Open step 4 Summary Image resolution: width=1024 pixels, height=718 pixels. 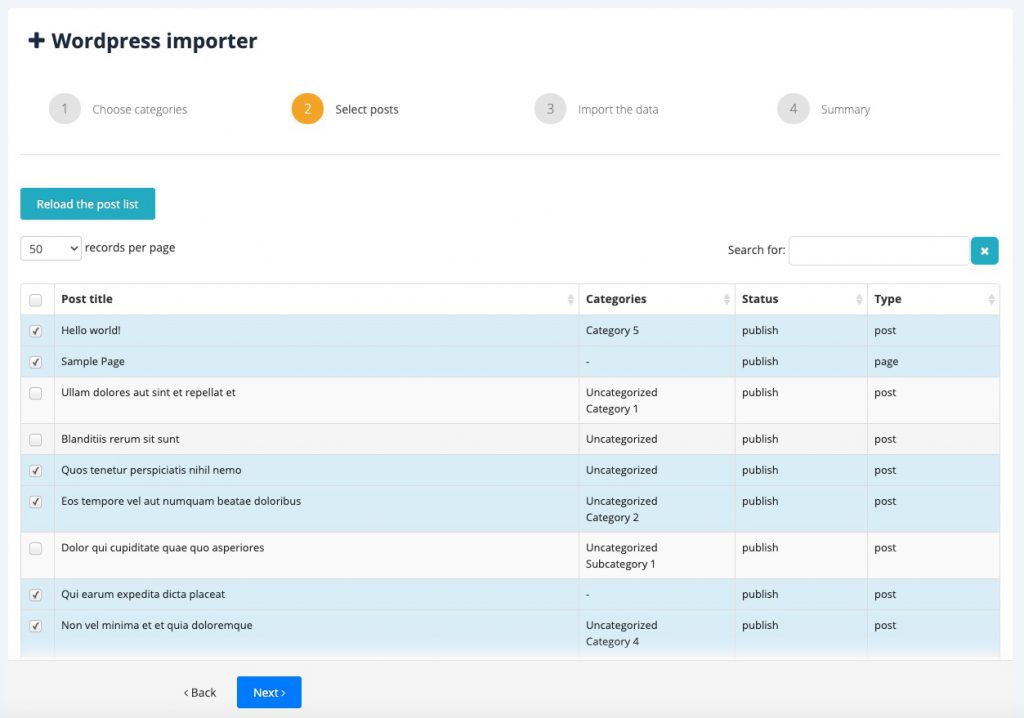(x=824, y=109)
